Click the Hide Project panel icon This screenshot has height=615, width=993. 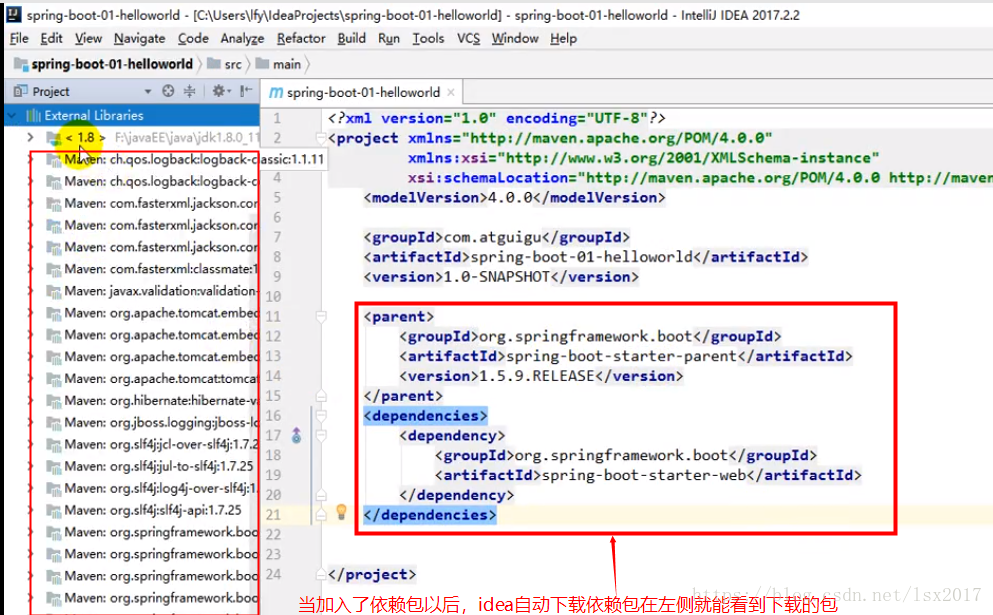click(x=246, y=91)
